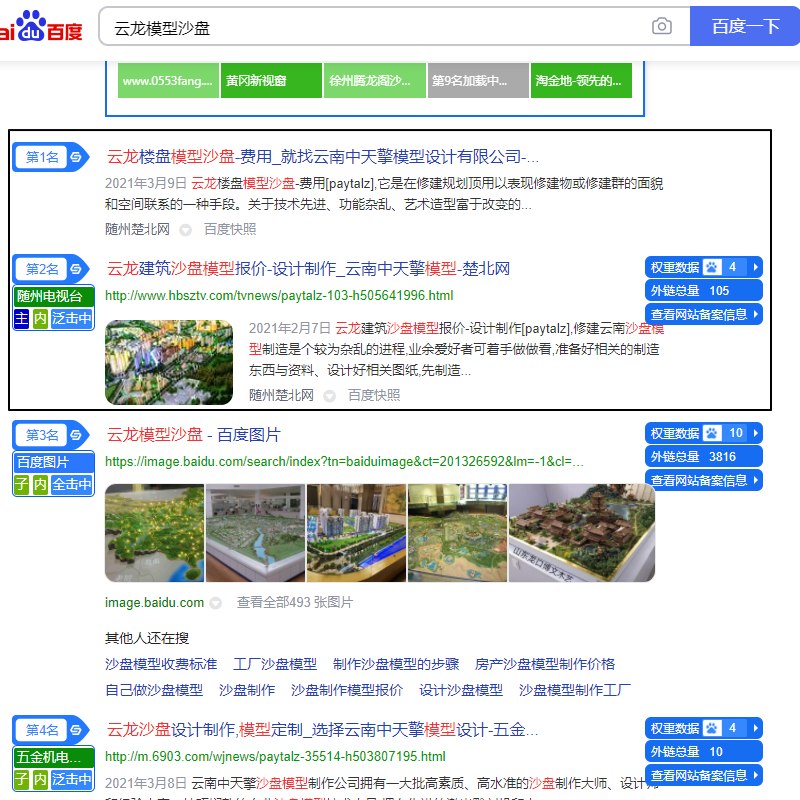
Task: Search related term 沙盘模型制作工厂
Action: (575, 690)
